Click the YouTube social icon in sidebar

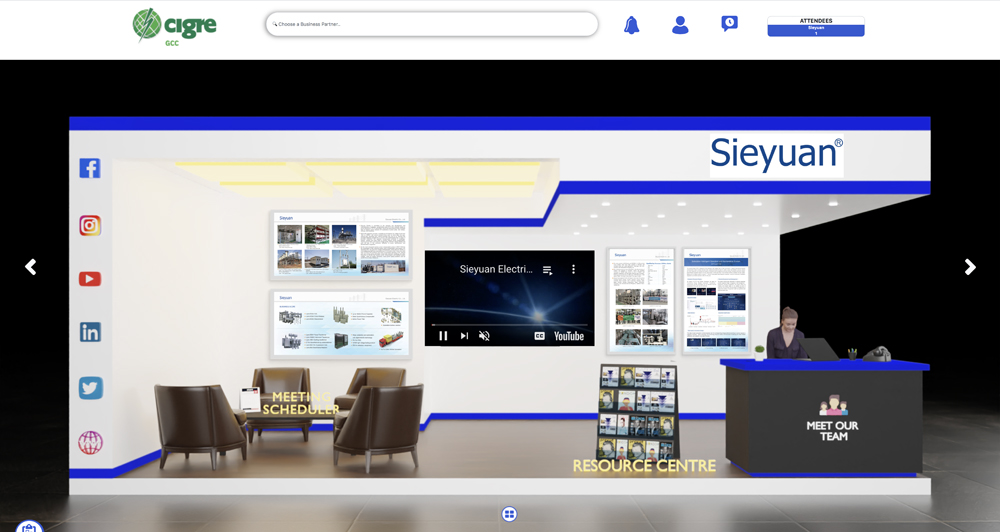coord(90,279)
